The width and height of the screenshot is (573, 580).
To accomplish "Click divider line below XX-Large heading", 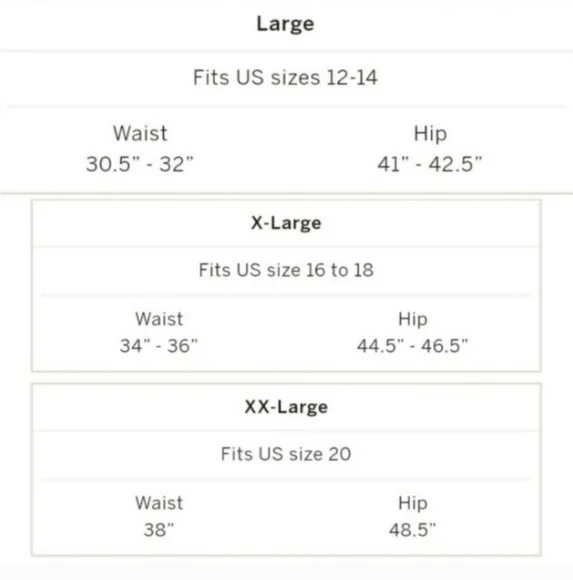I will point(286,431).
